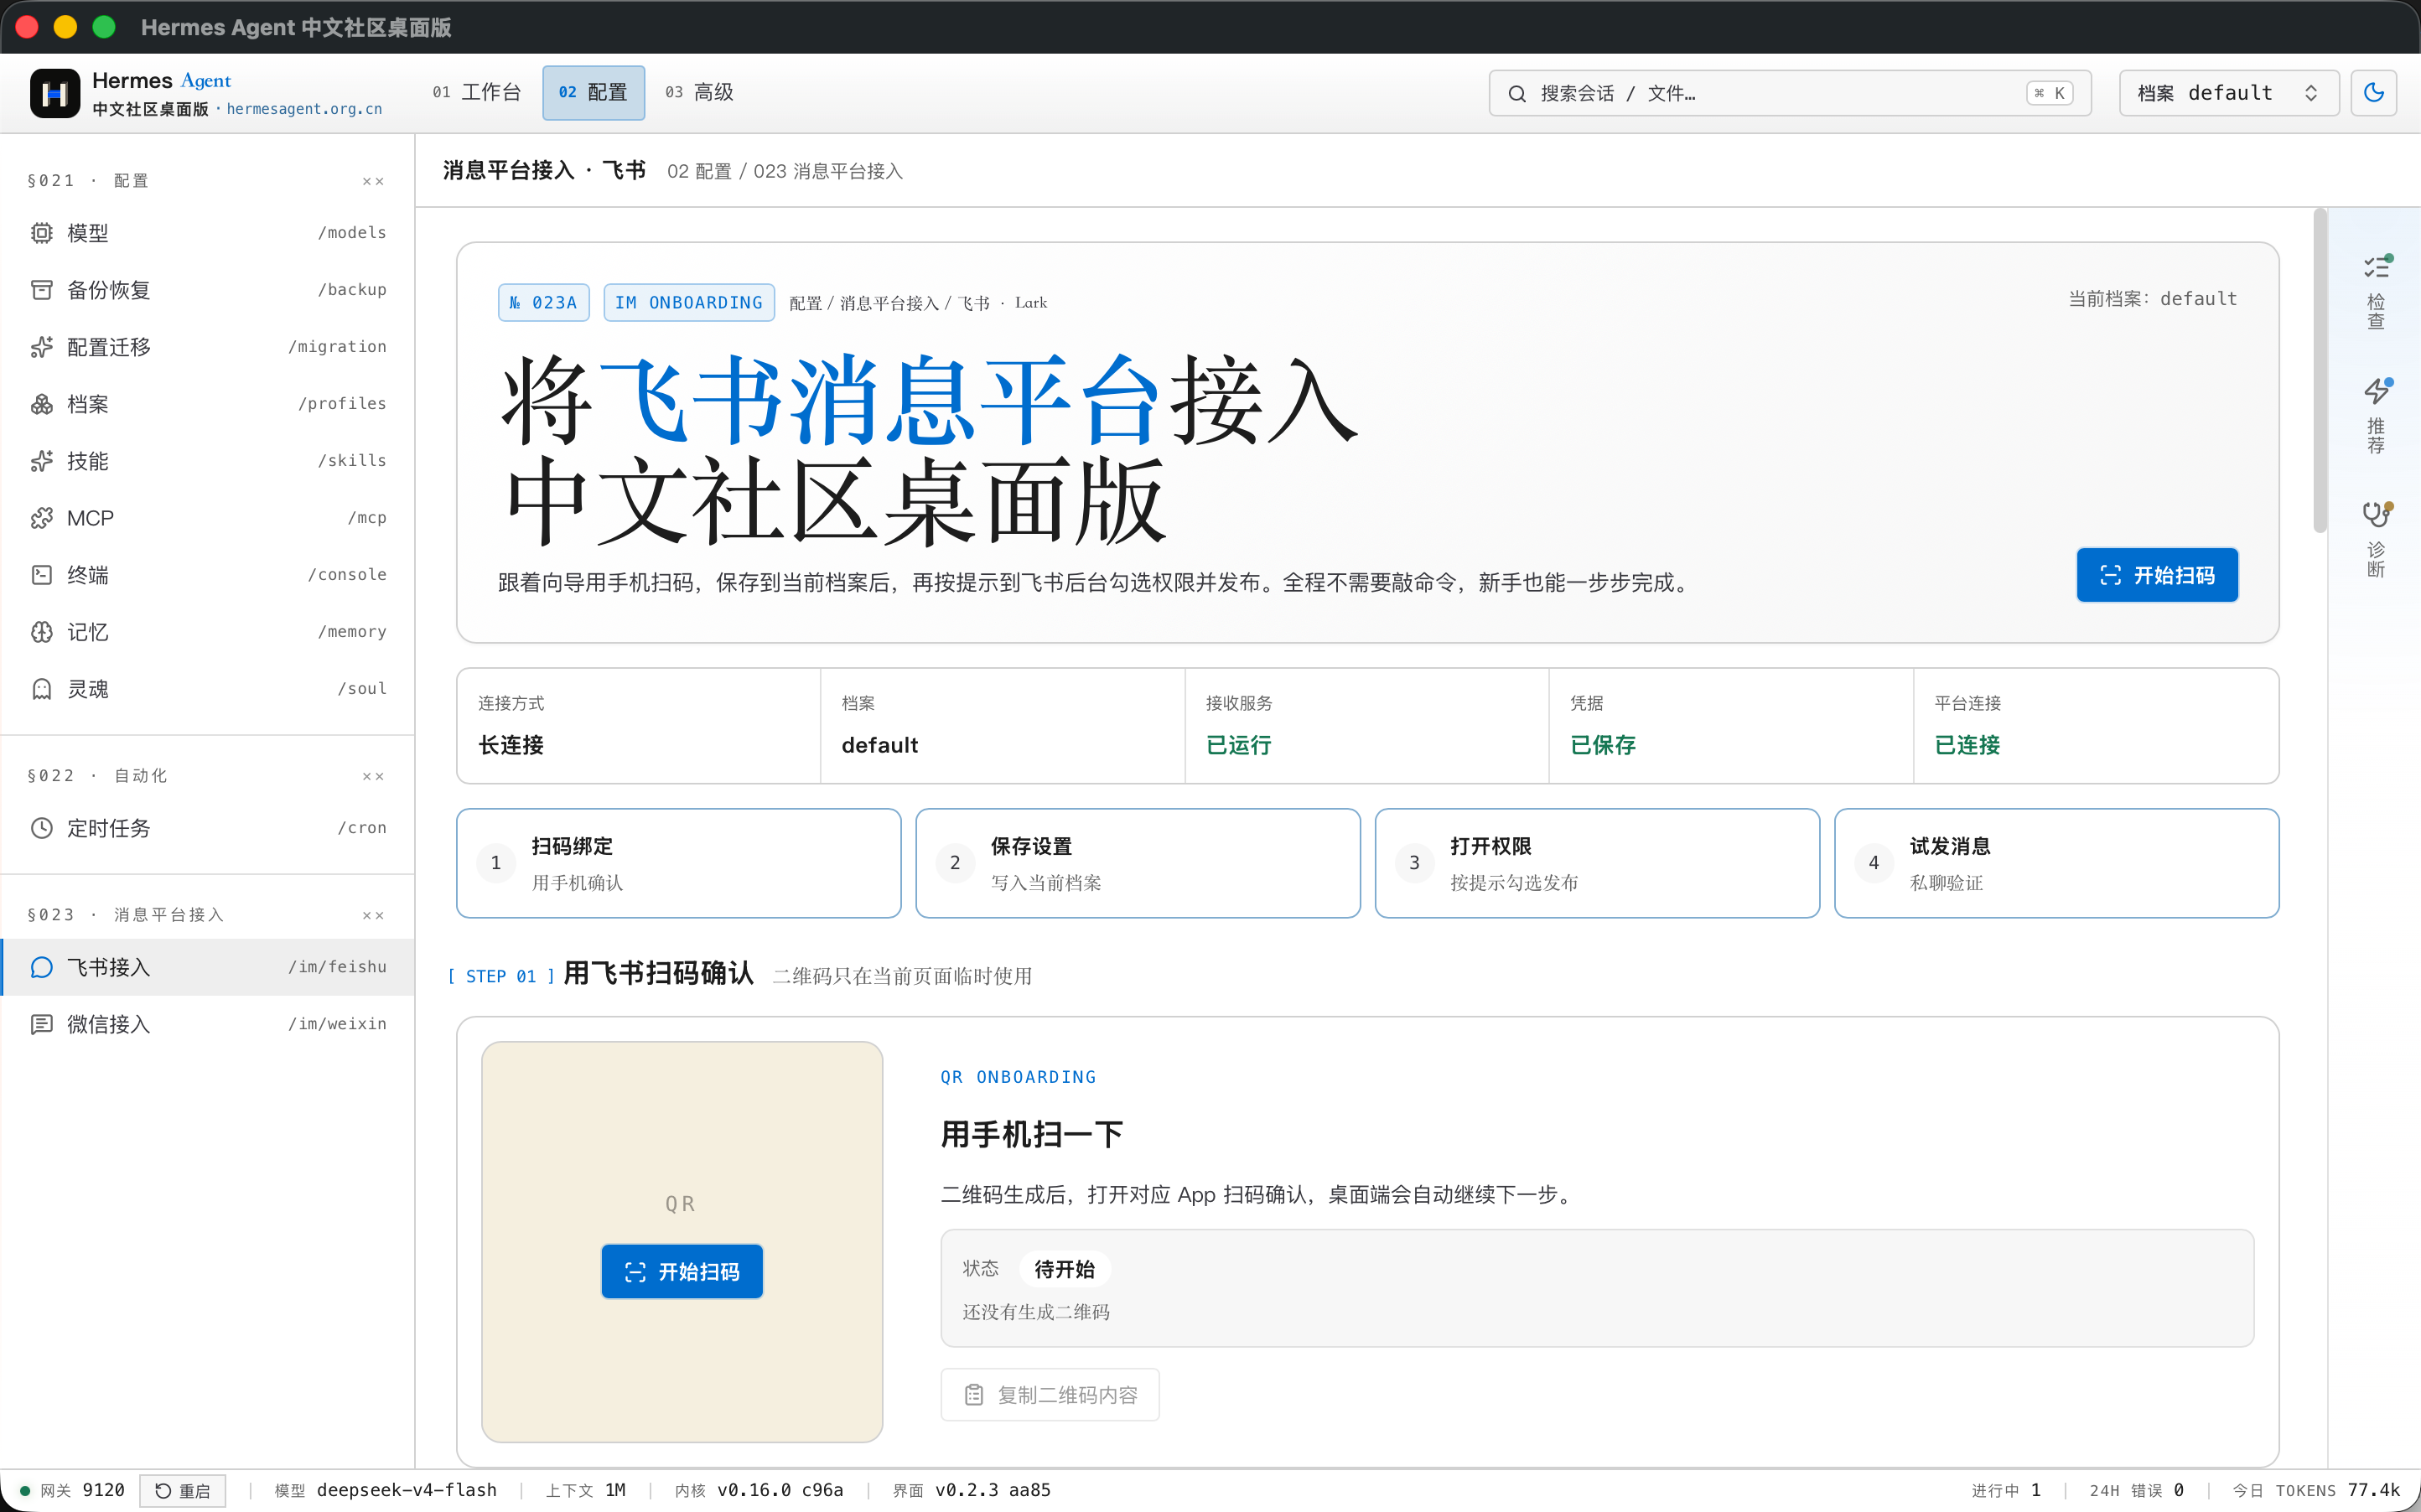Image resolution: width=2421 pixels, height=1512 pixels.
Task: Select step 4 试发消息 card
Action: click(x=2057, y=863)
